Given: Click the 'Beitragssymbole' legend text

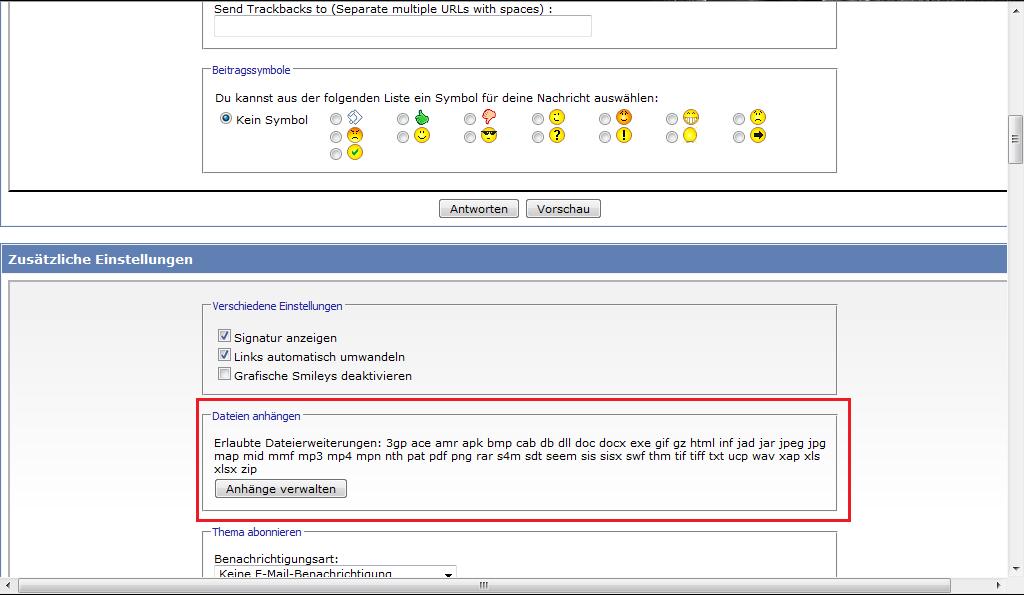Looking at the screenshot, I should (x=251, y=71).
